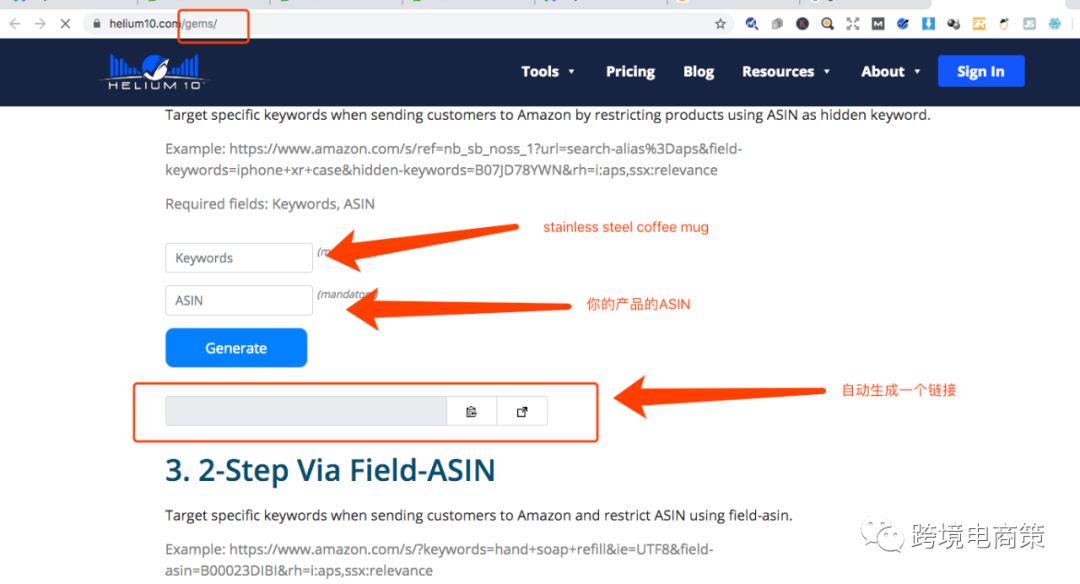Click the "3. 2-Step Via Field-ASIN" heading
1080x584 pixels.
330,471
